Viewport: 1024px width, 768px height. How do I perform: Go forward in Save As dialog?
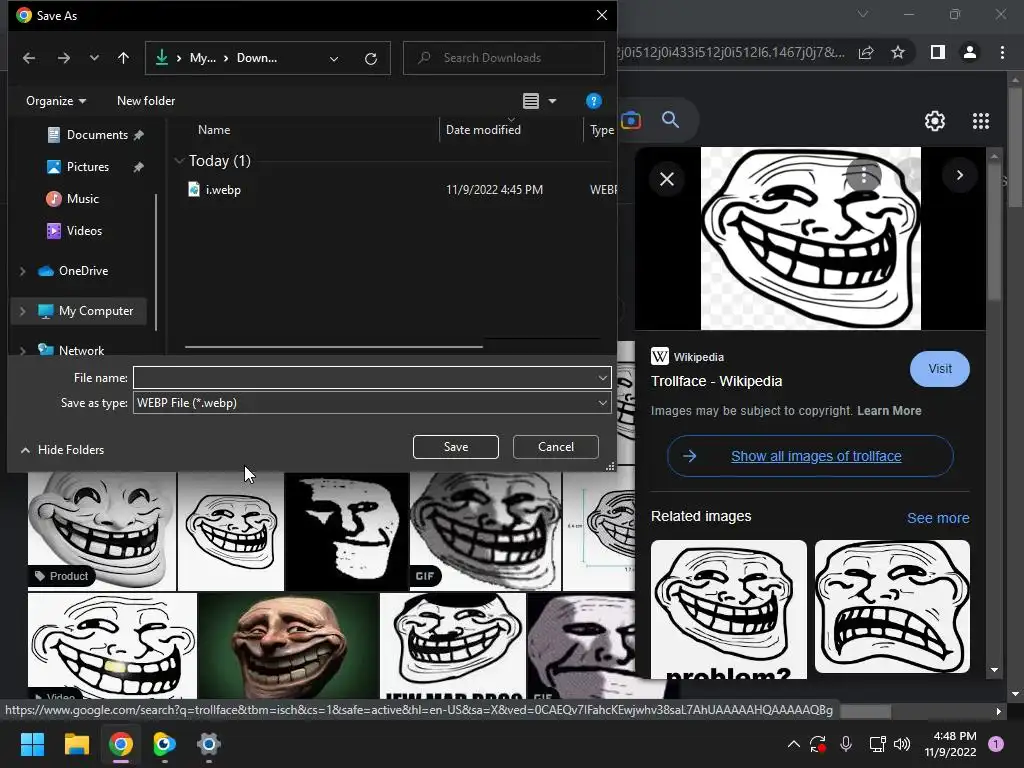coord(63,58)
